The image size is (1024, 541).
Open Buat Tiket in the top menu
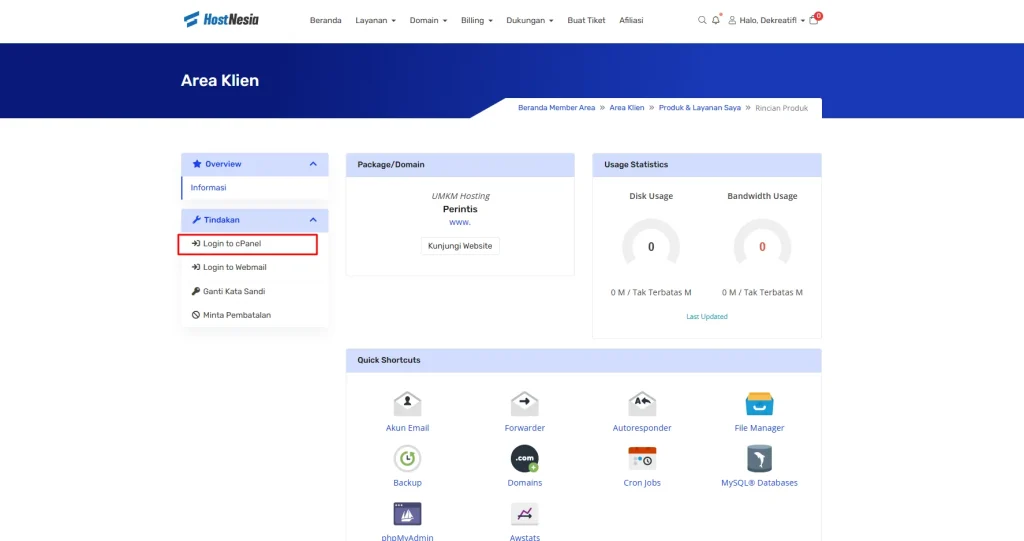coord(586,20)
